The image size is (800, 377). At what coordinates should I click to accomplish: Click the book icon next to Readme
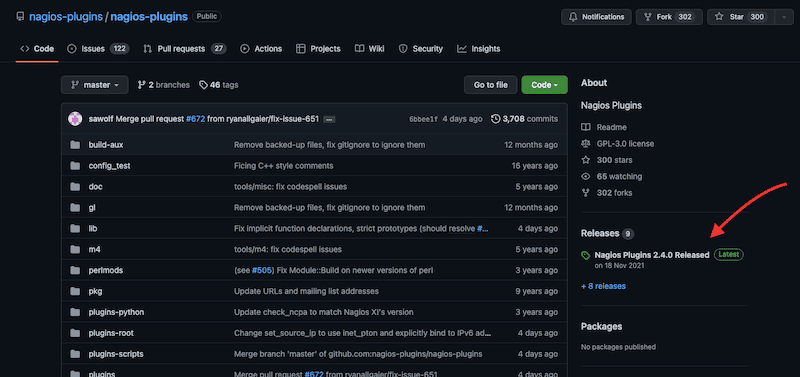click(x=586, y=127)
